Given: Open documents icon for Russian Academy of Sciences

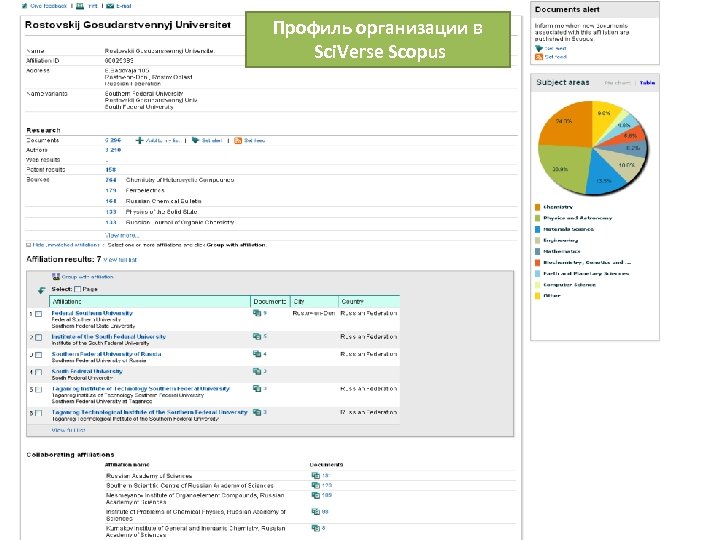Looking at the screenshot, I should tap(315, 476).
